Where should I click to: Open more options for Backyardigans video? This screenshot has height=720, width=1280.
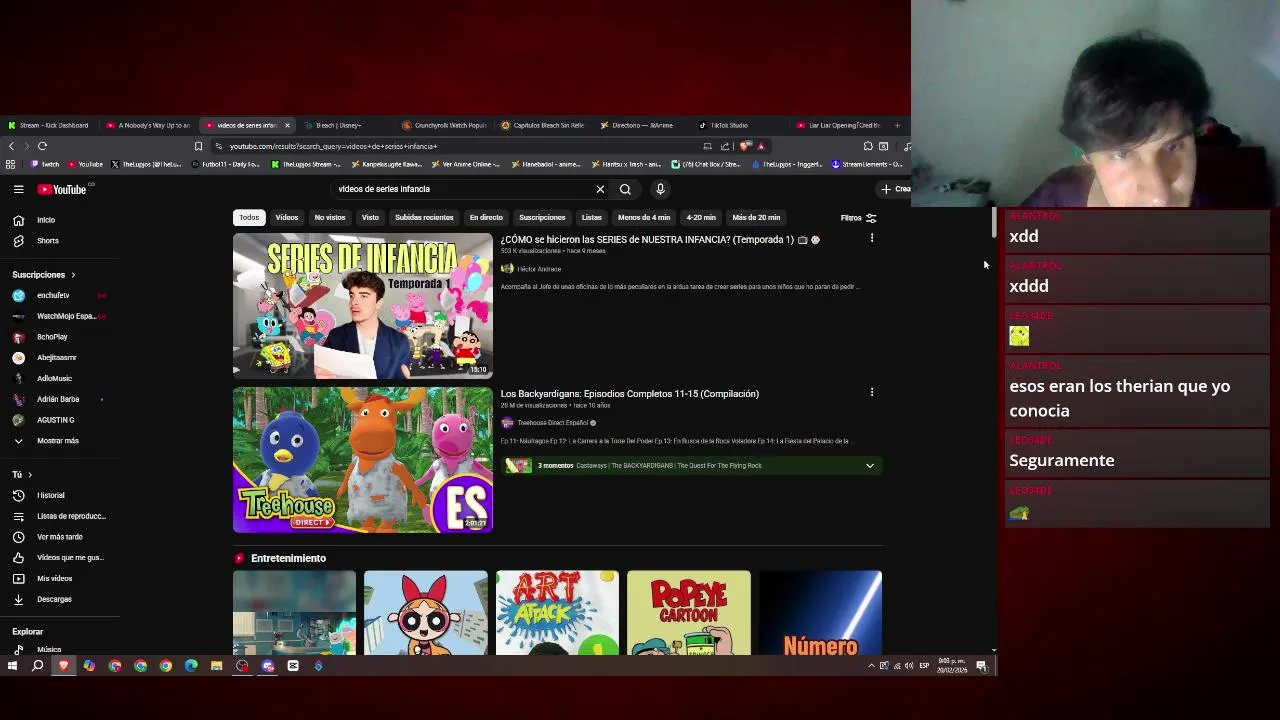click(872, 392)
